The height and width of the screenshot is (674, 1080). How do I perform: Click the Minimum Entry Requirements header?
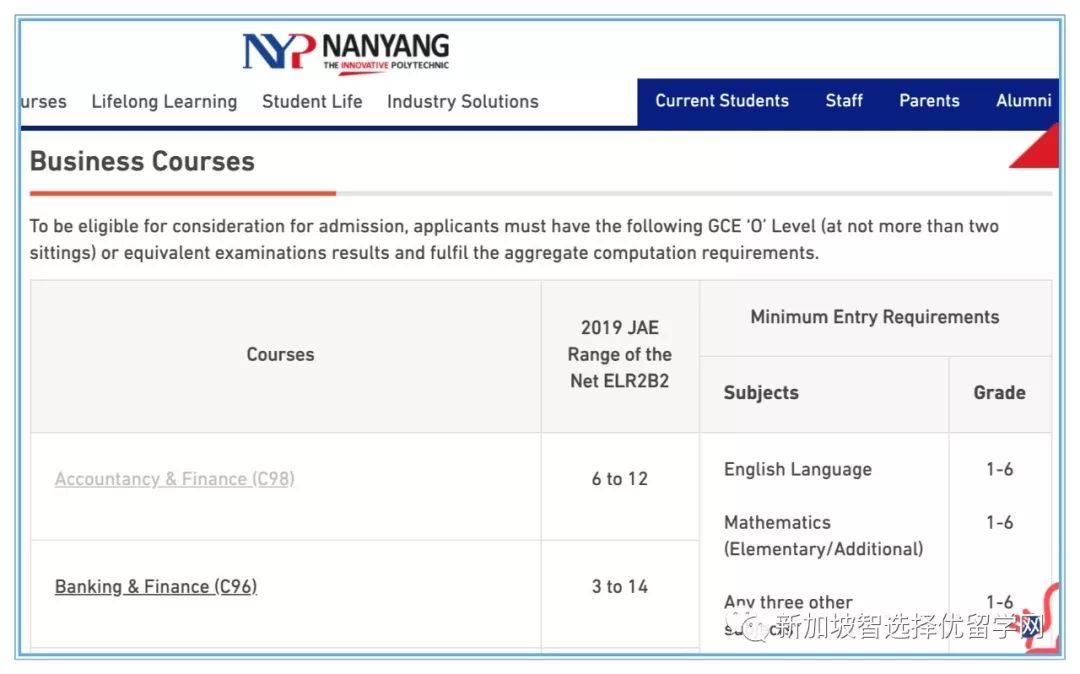point(874,317)
